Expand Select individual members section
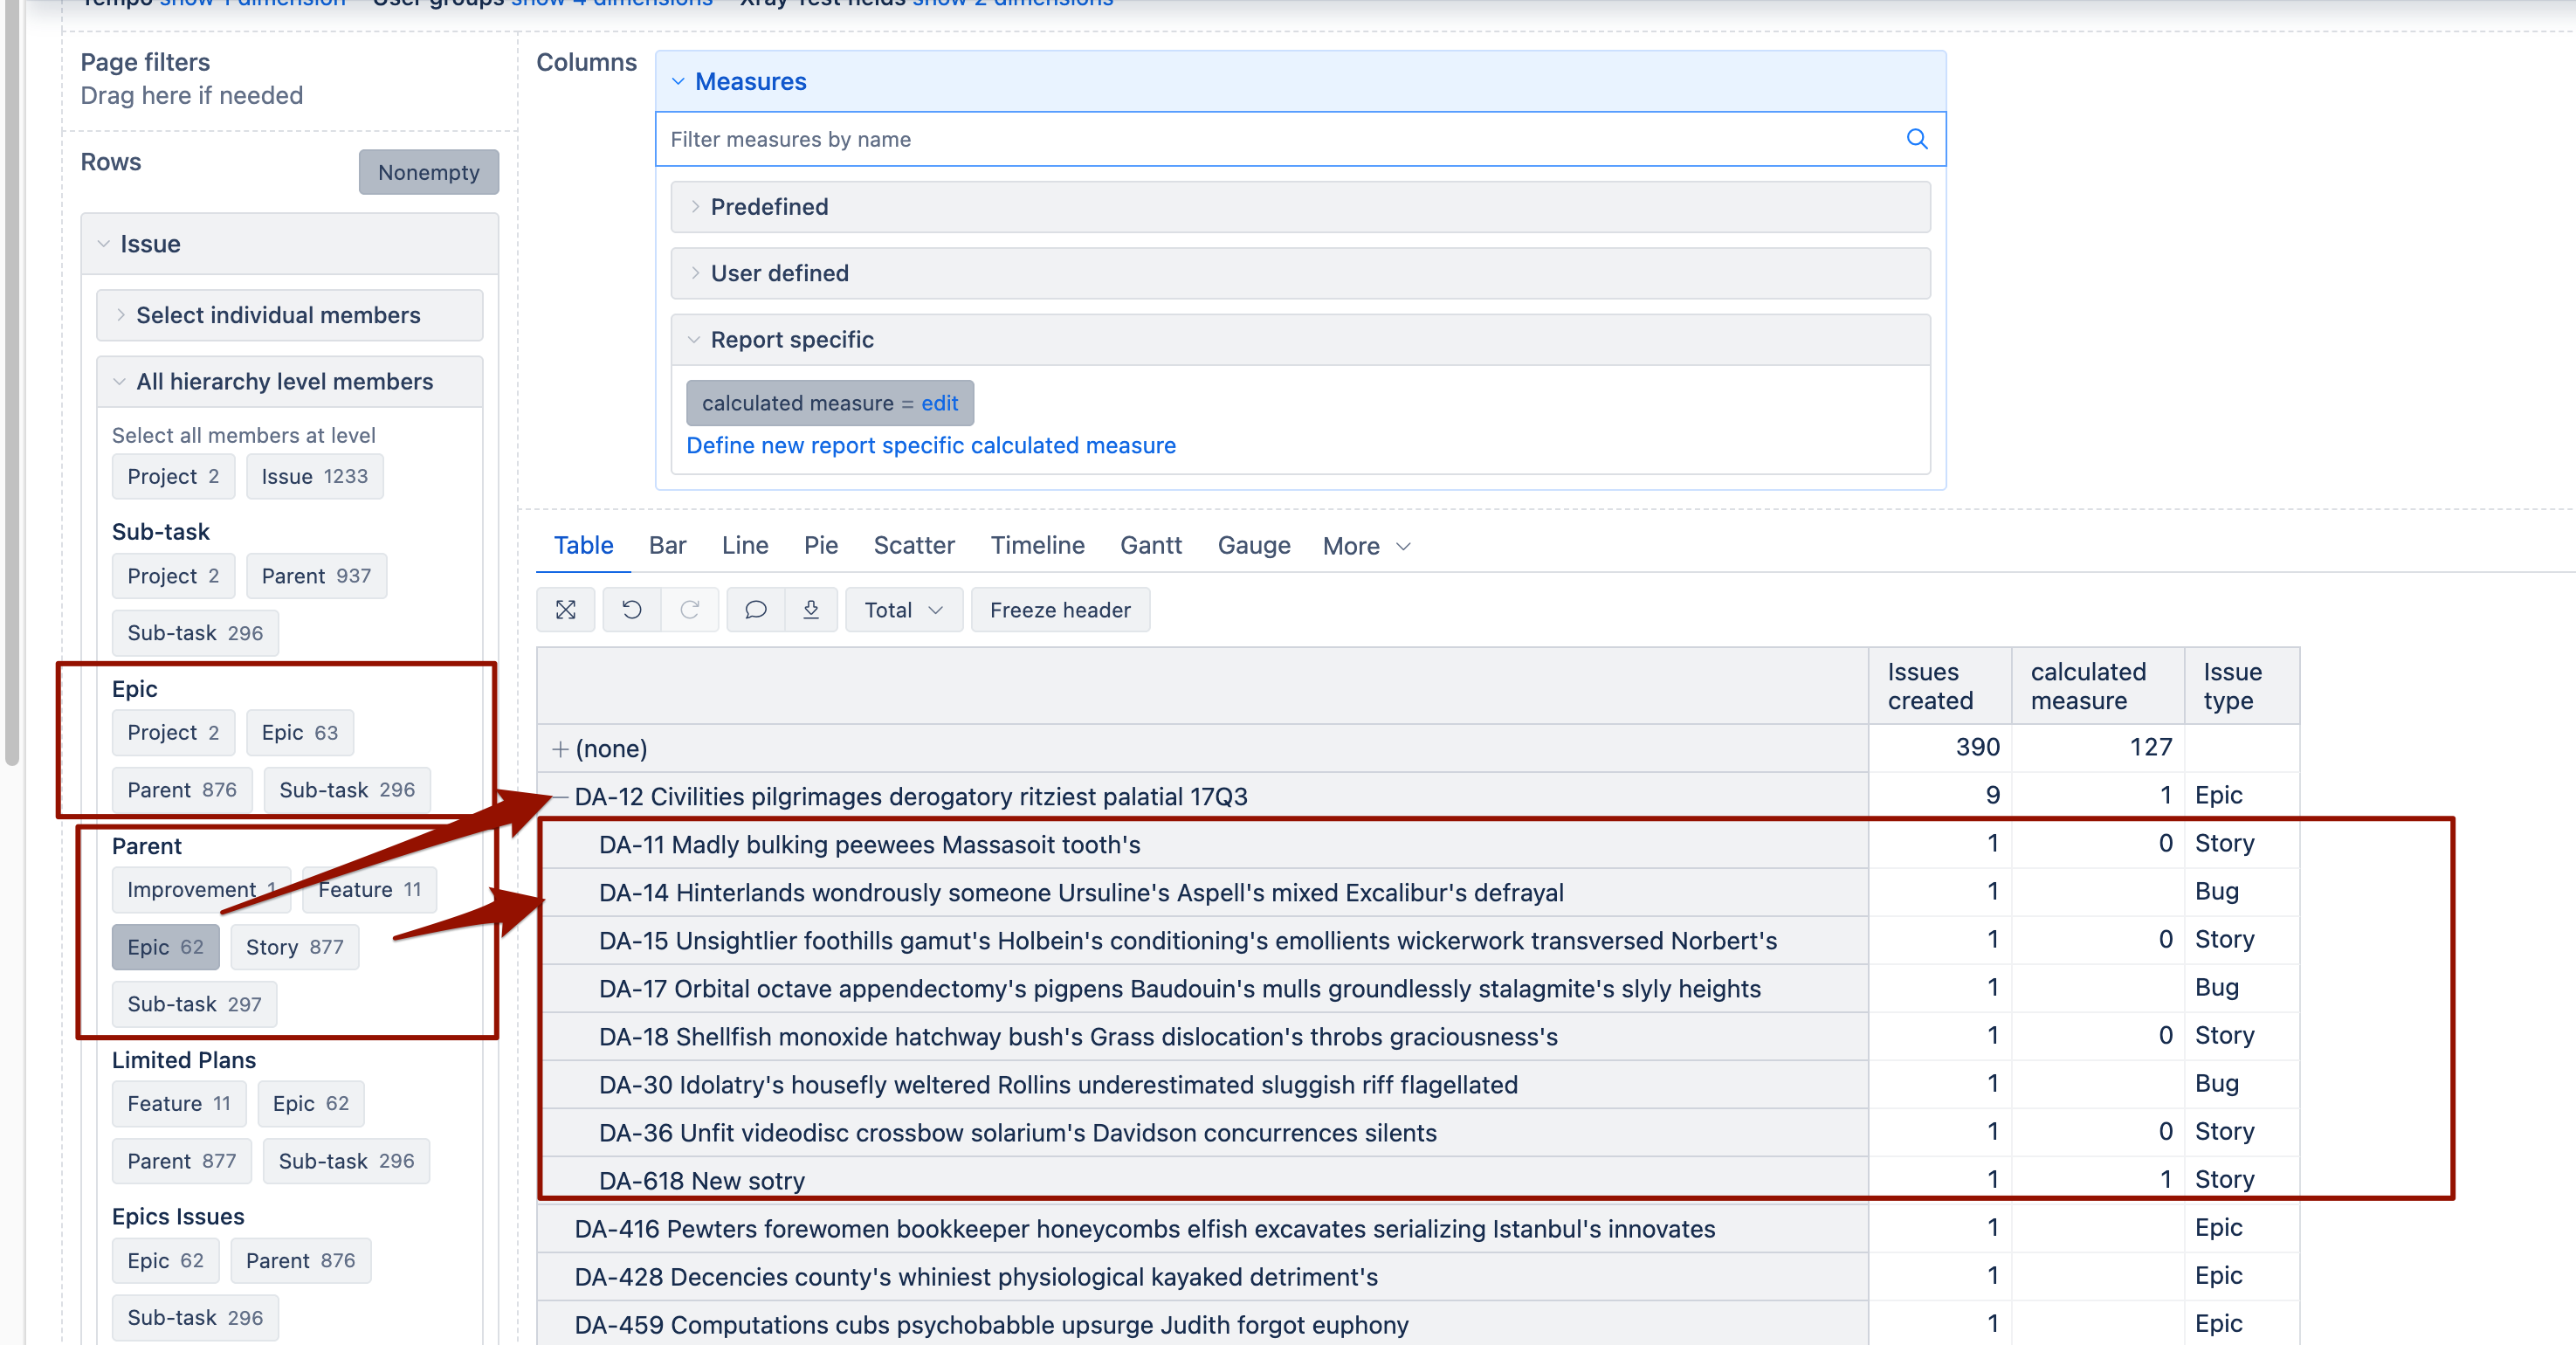2576x1345 pixels. tap(278, 315)
